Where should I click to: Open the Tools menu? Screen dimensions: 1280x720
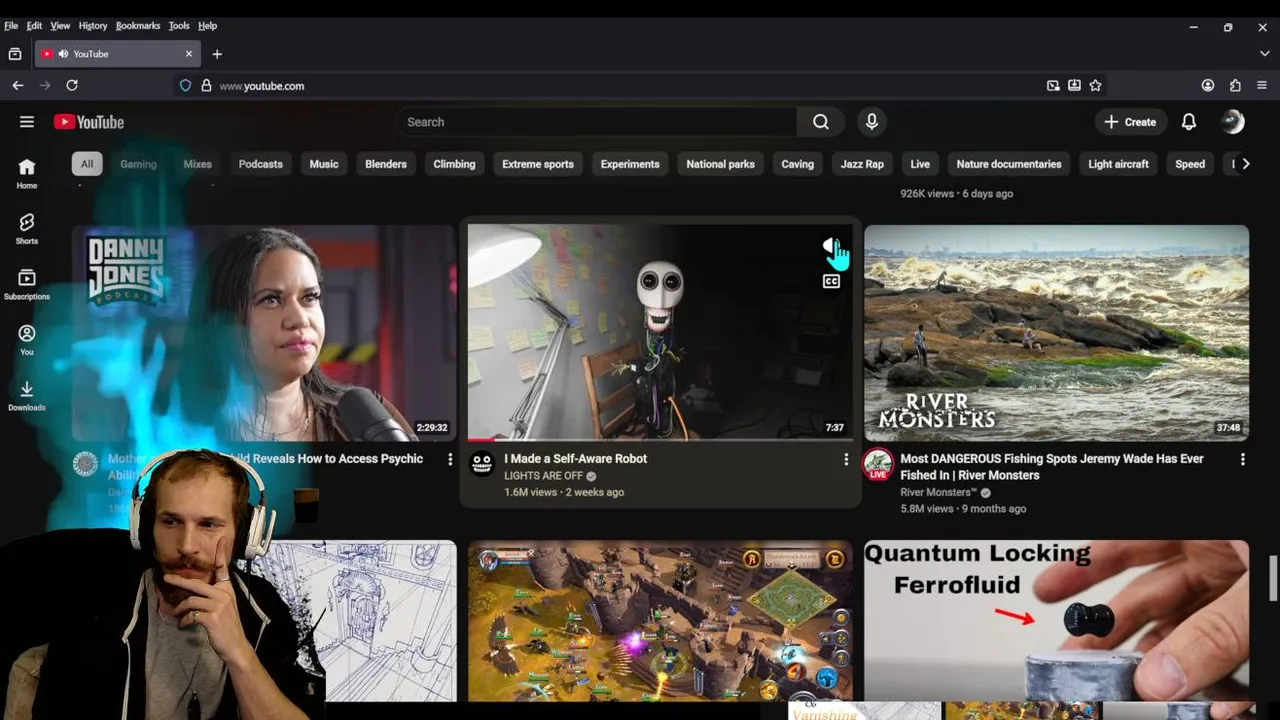pyautogui.click(x=179, y=26)
